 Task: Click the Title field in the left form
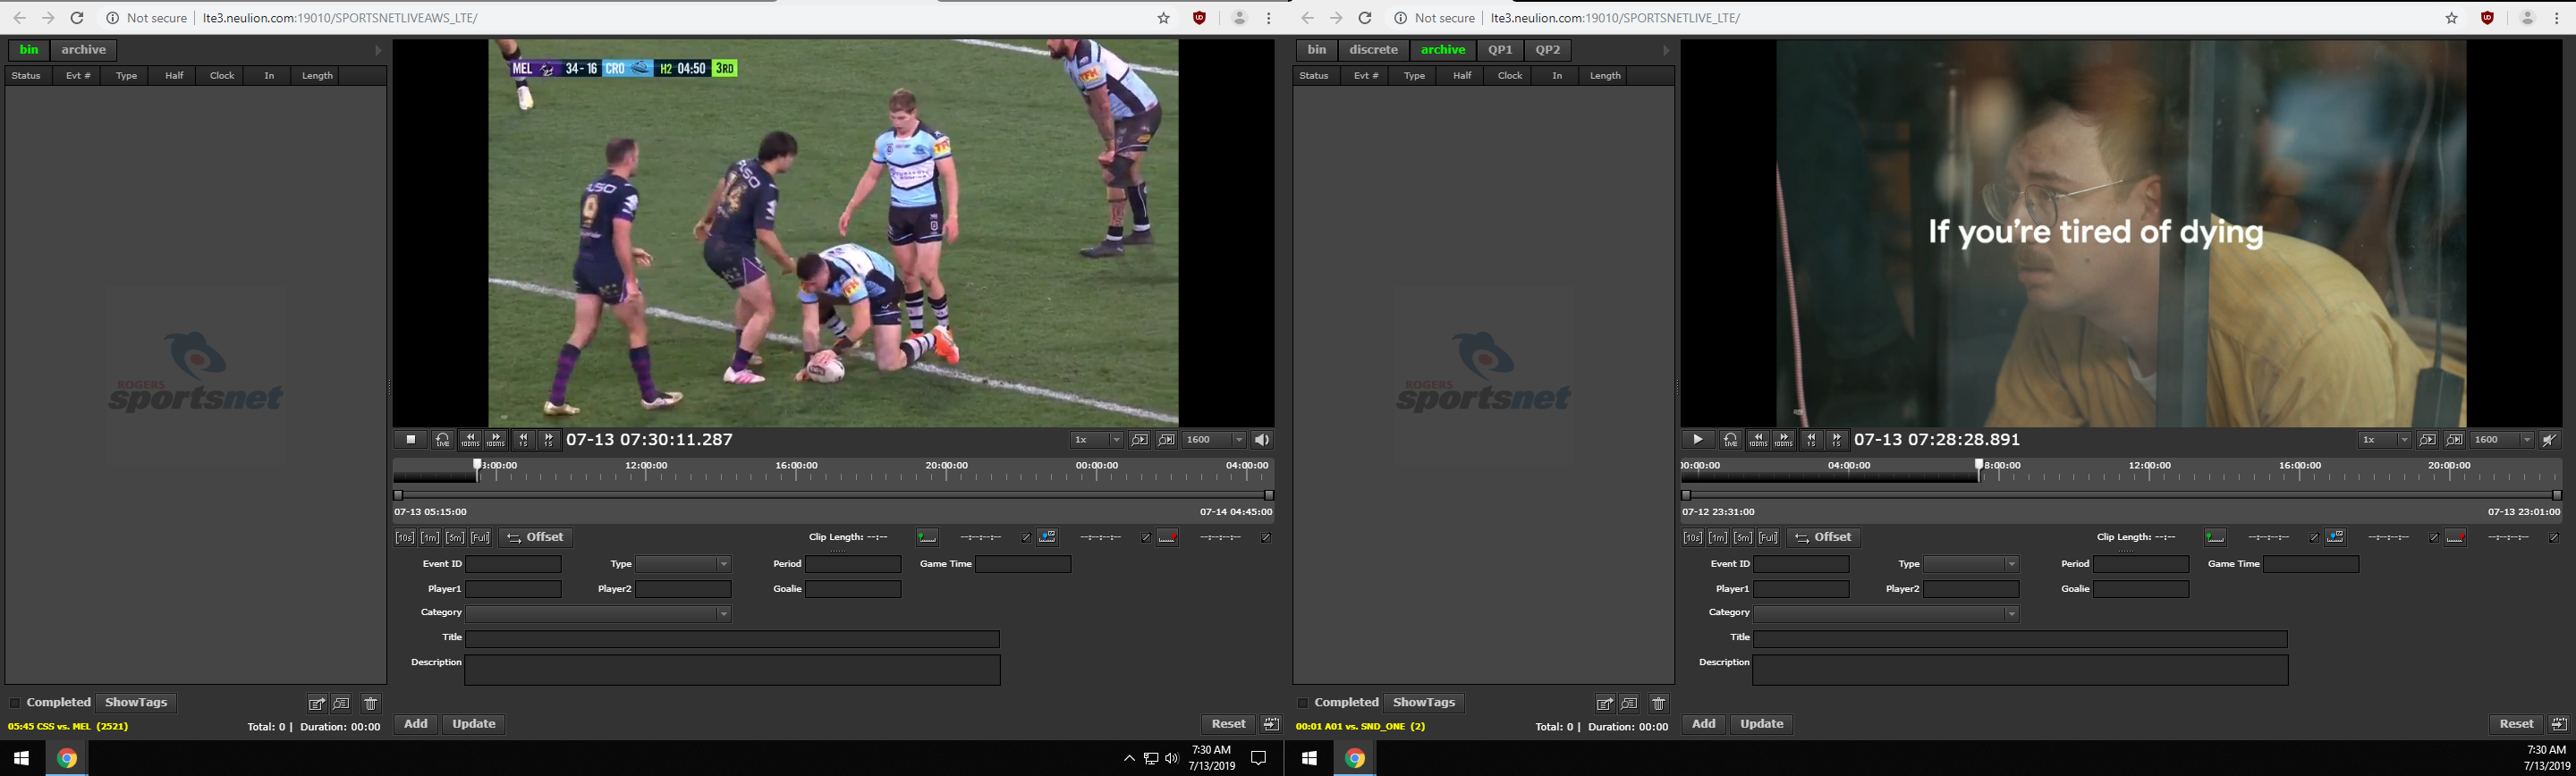click(x=732, y=639)
